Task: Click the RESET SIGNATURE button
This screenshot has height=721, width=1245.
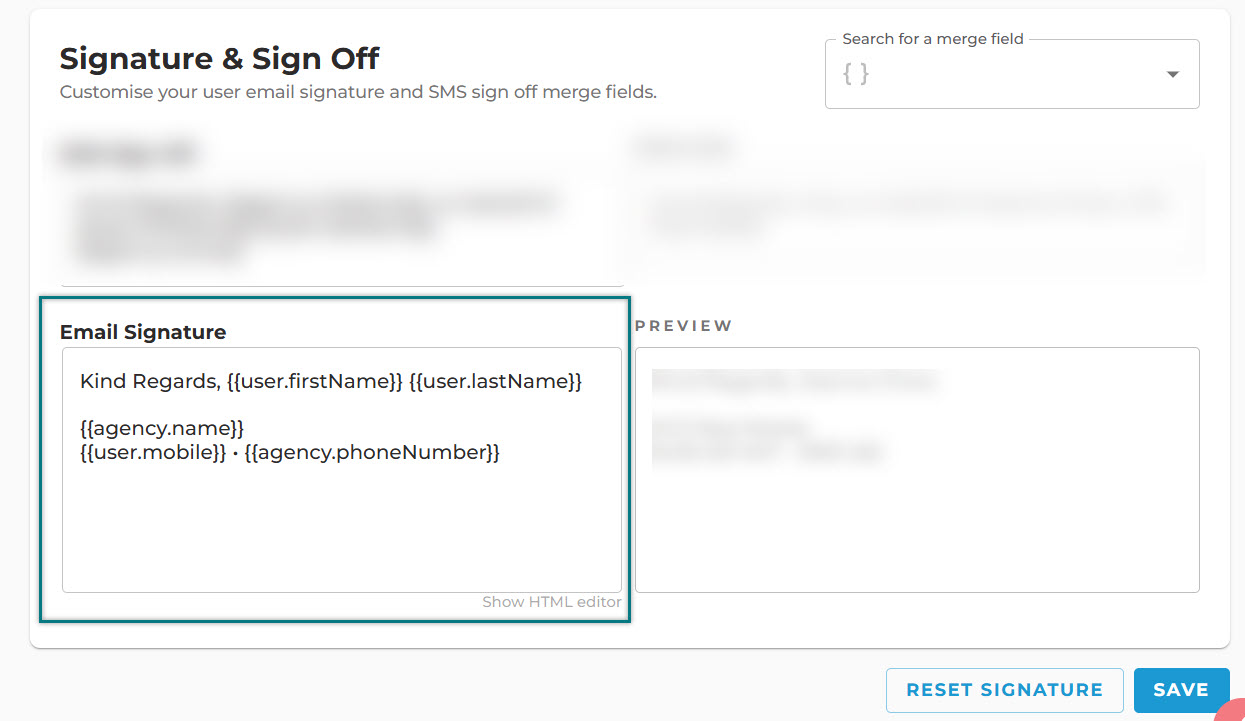Action: tap(1004, 690)
